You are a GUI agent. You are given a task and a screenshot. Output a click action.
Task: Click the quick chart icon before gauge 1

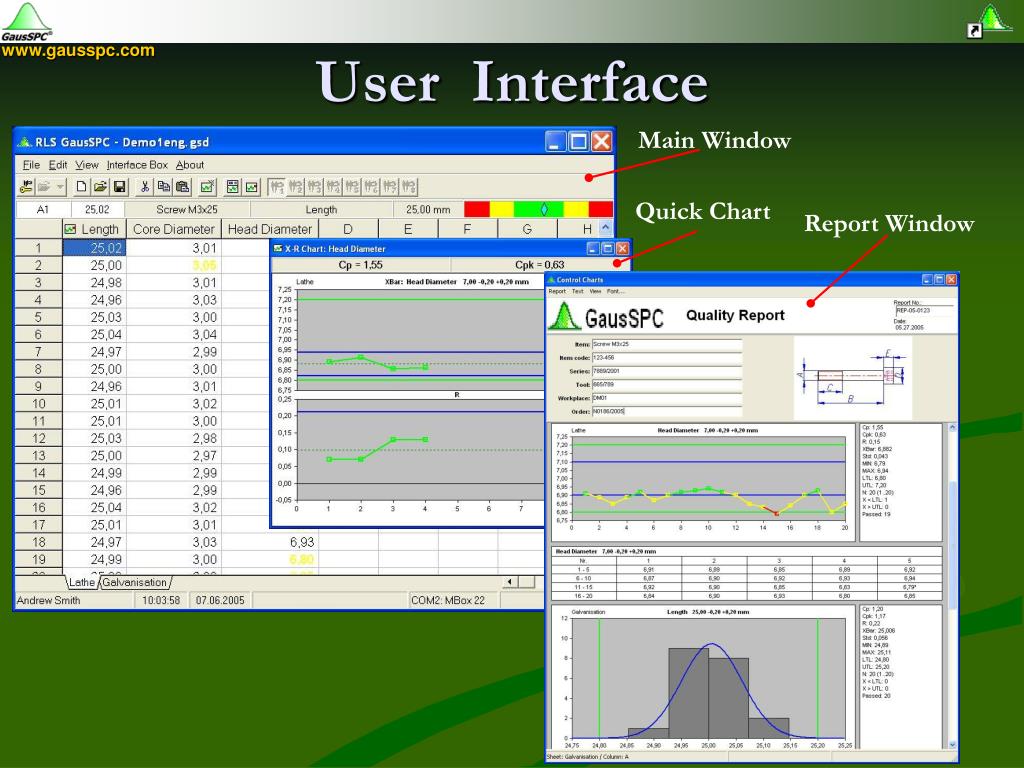(251, 187)
